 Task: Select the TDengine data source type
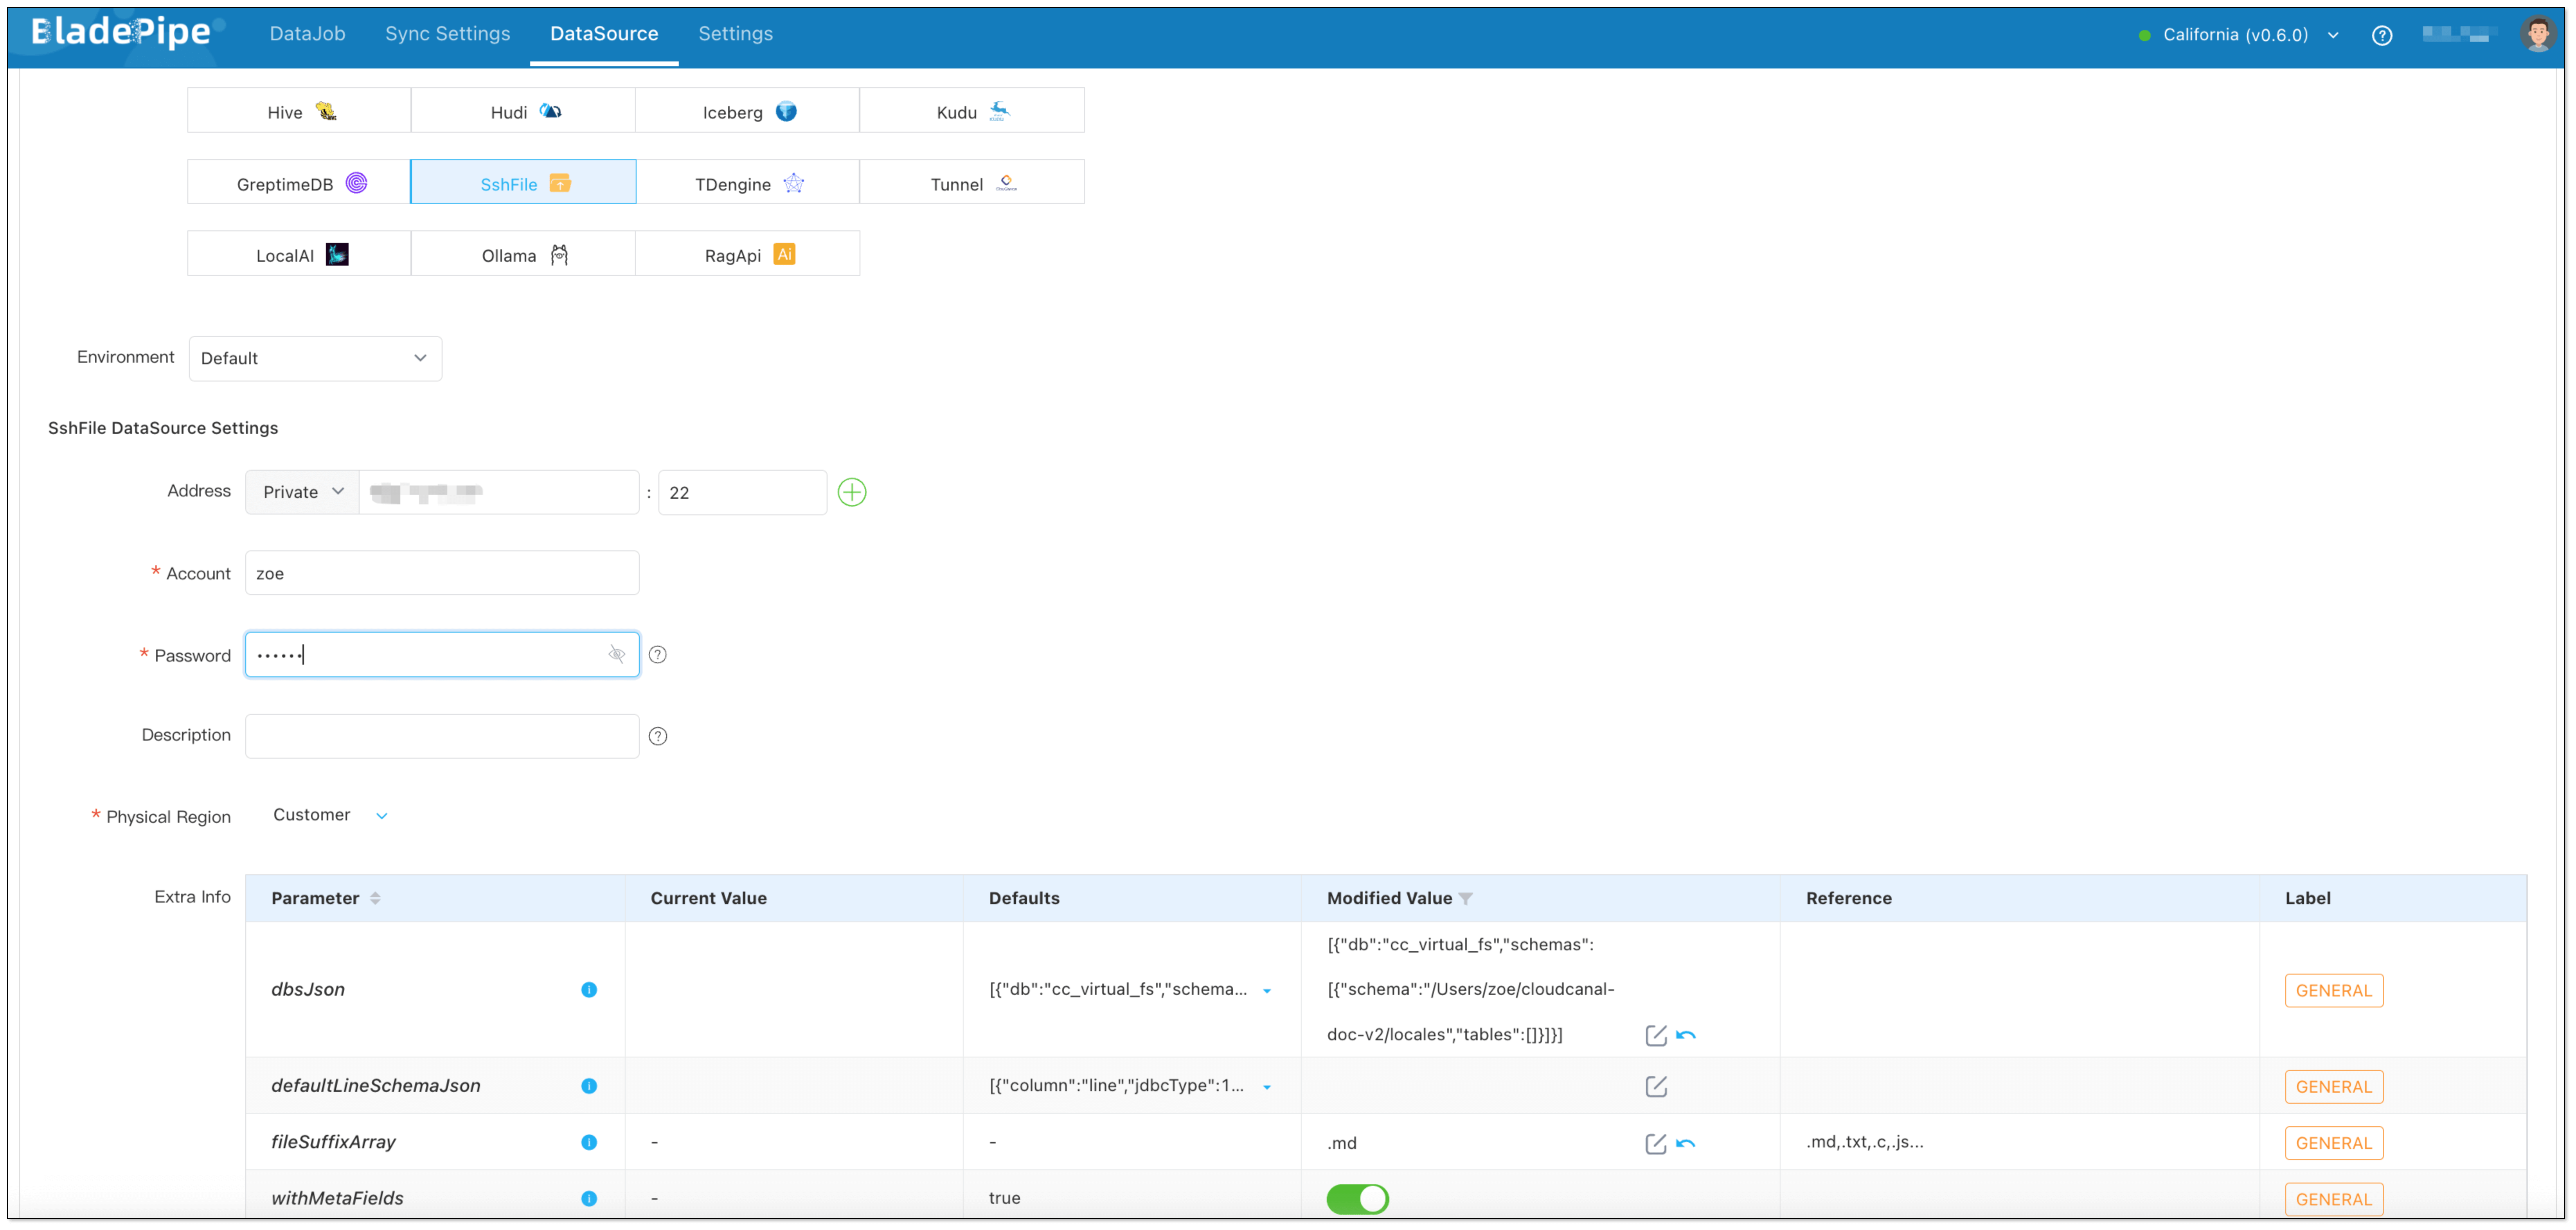click(747, 183)
